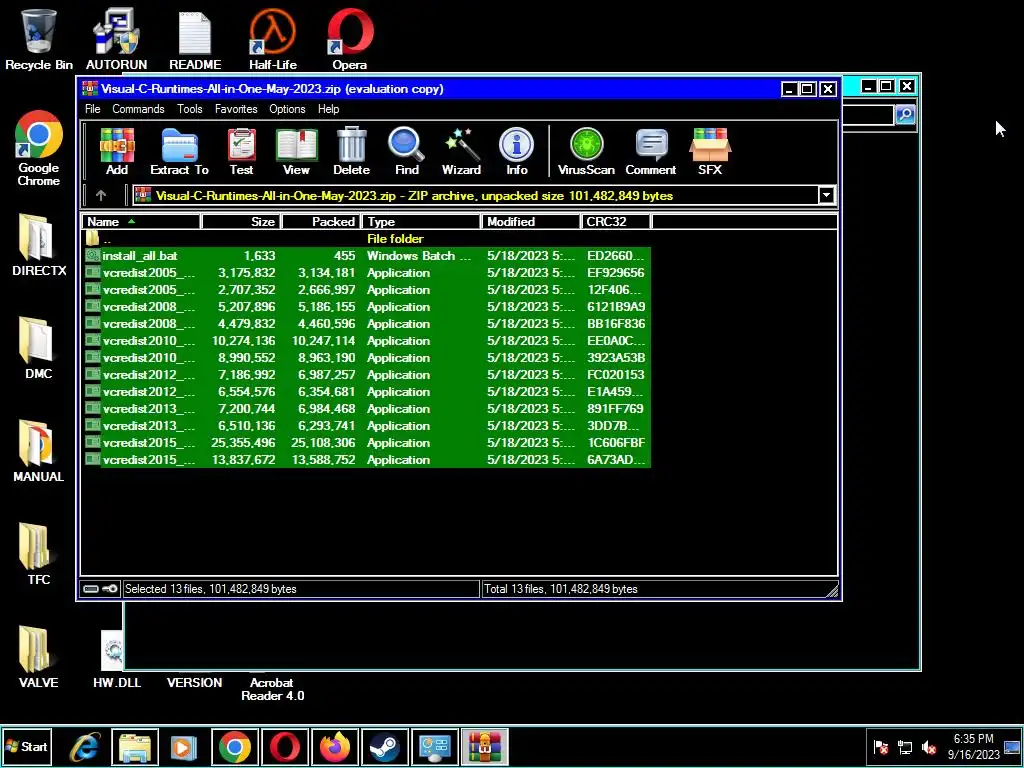Sort by the Name column header
This screenshot has width=1024, height=768.
click(x=140, y=222)
